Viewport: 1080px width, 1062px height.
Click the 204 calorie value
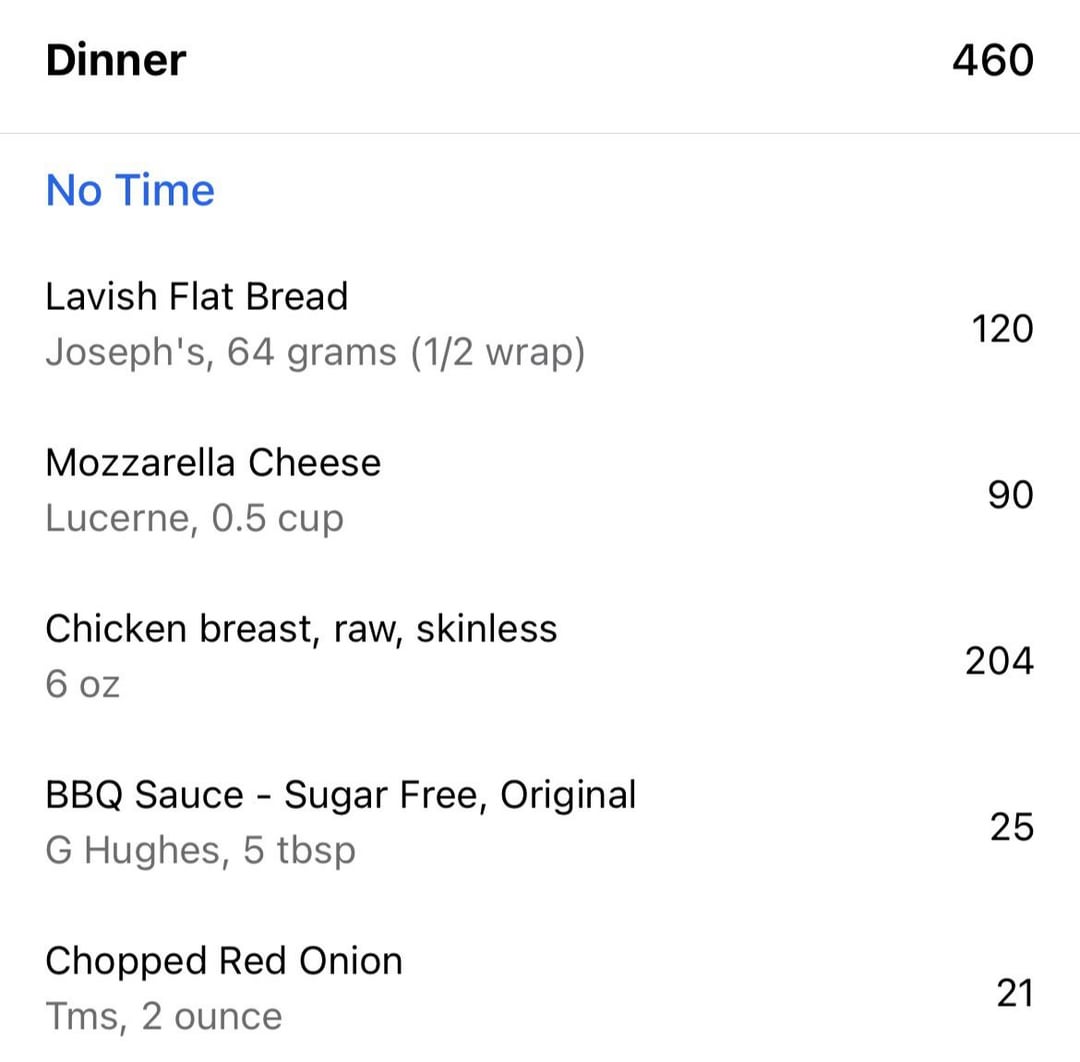click(998, 660)
